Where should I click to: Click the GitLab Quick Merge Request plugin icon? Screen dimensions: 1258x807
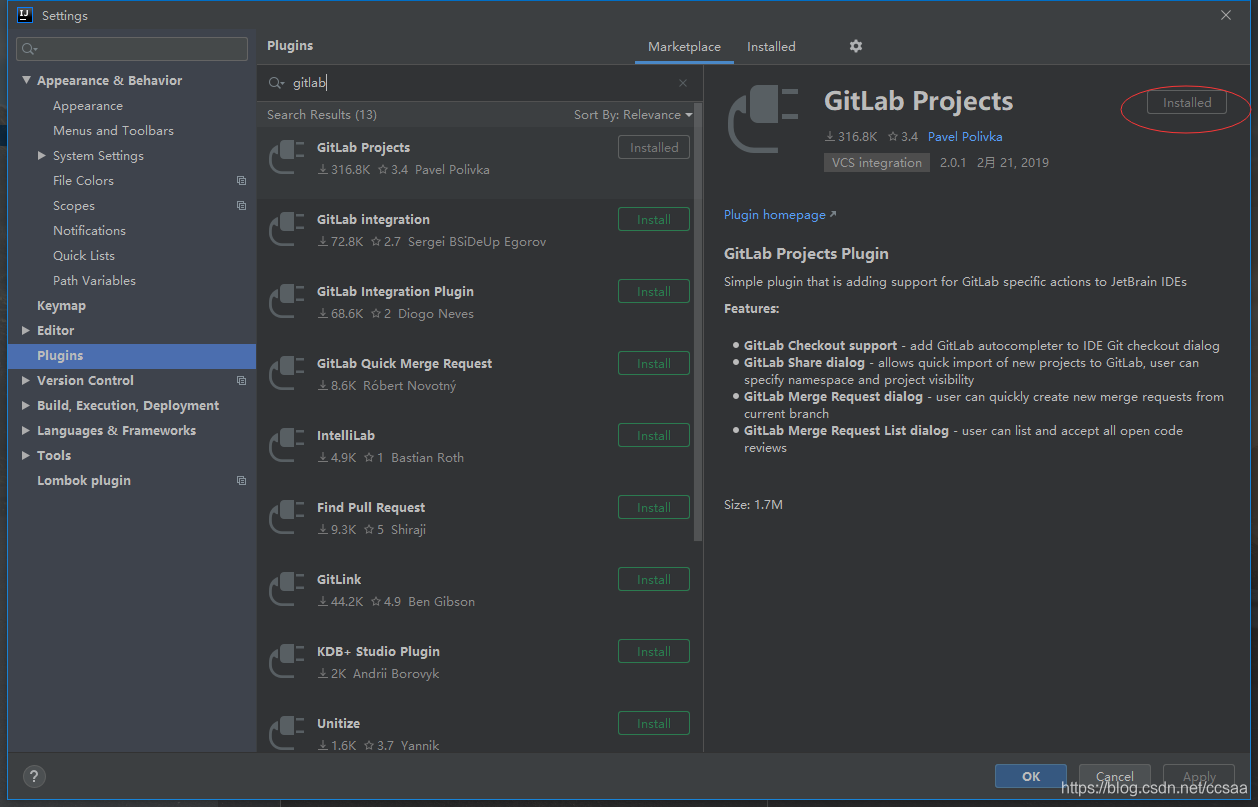pos(287,374)
